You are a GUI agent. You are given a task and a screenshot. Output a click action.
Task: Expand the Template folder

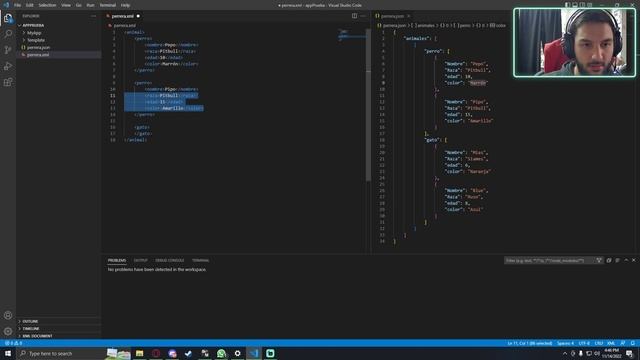(x=58, y=40)
